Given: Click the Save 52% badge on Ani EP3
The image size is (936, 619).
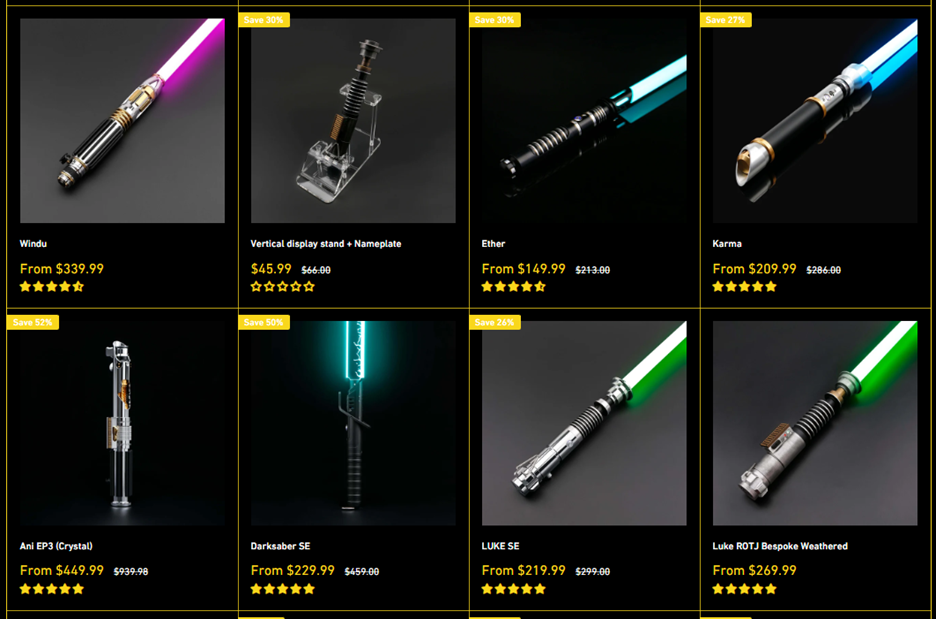Looking at the screenshot, I should click(33, 322).
